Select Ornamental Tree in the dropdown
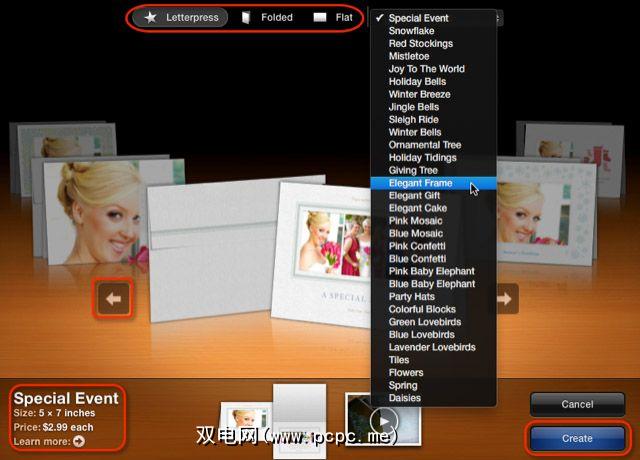Screen dimensions: 640x460 [x=433, y=144]
